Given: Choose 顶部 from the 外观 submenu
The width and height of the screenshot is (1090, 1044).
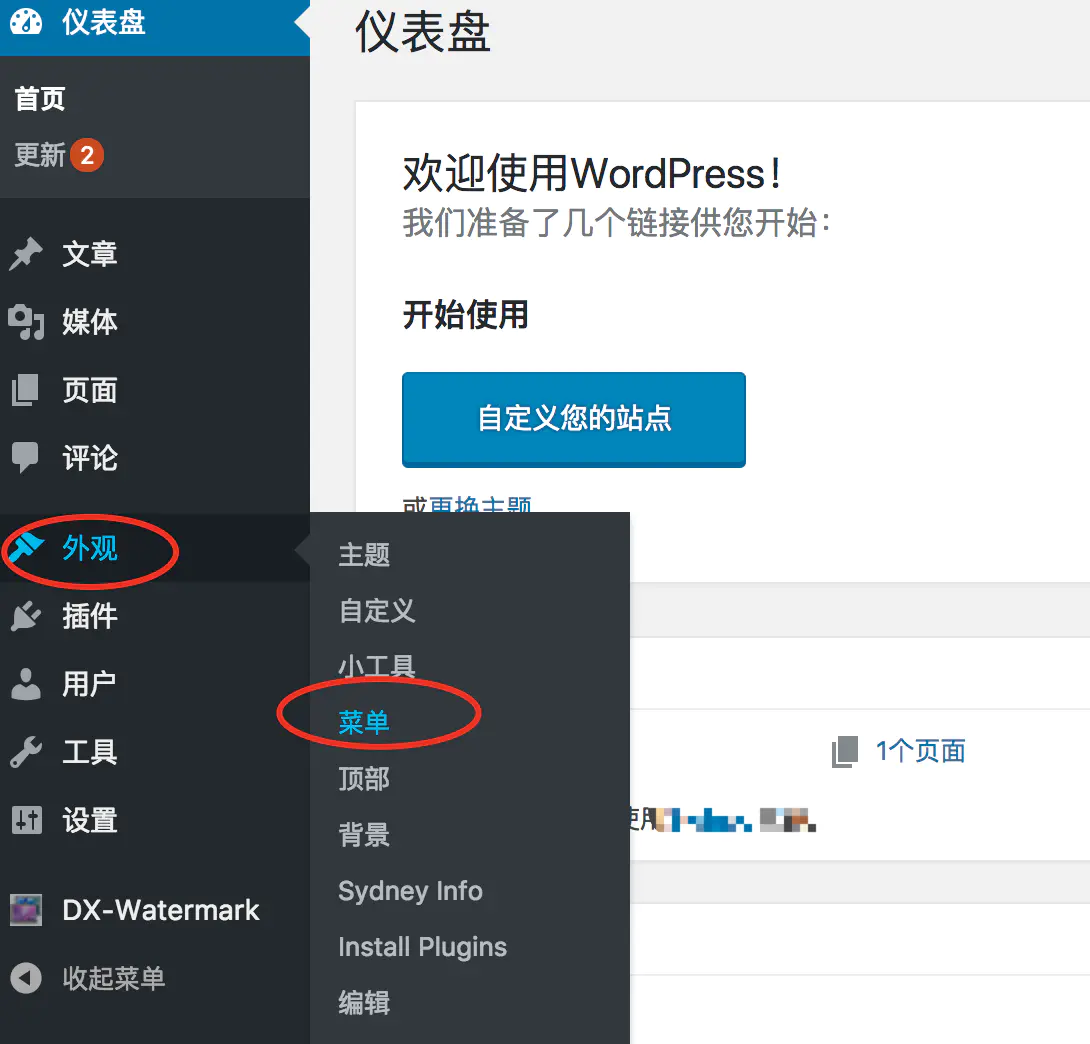Looking at the screenshot, I should pos(364,778).
